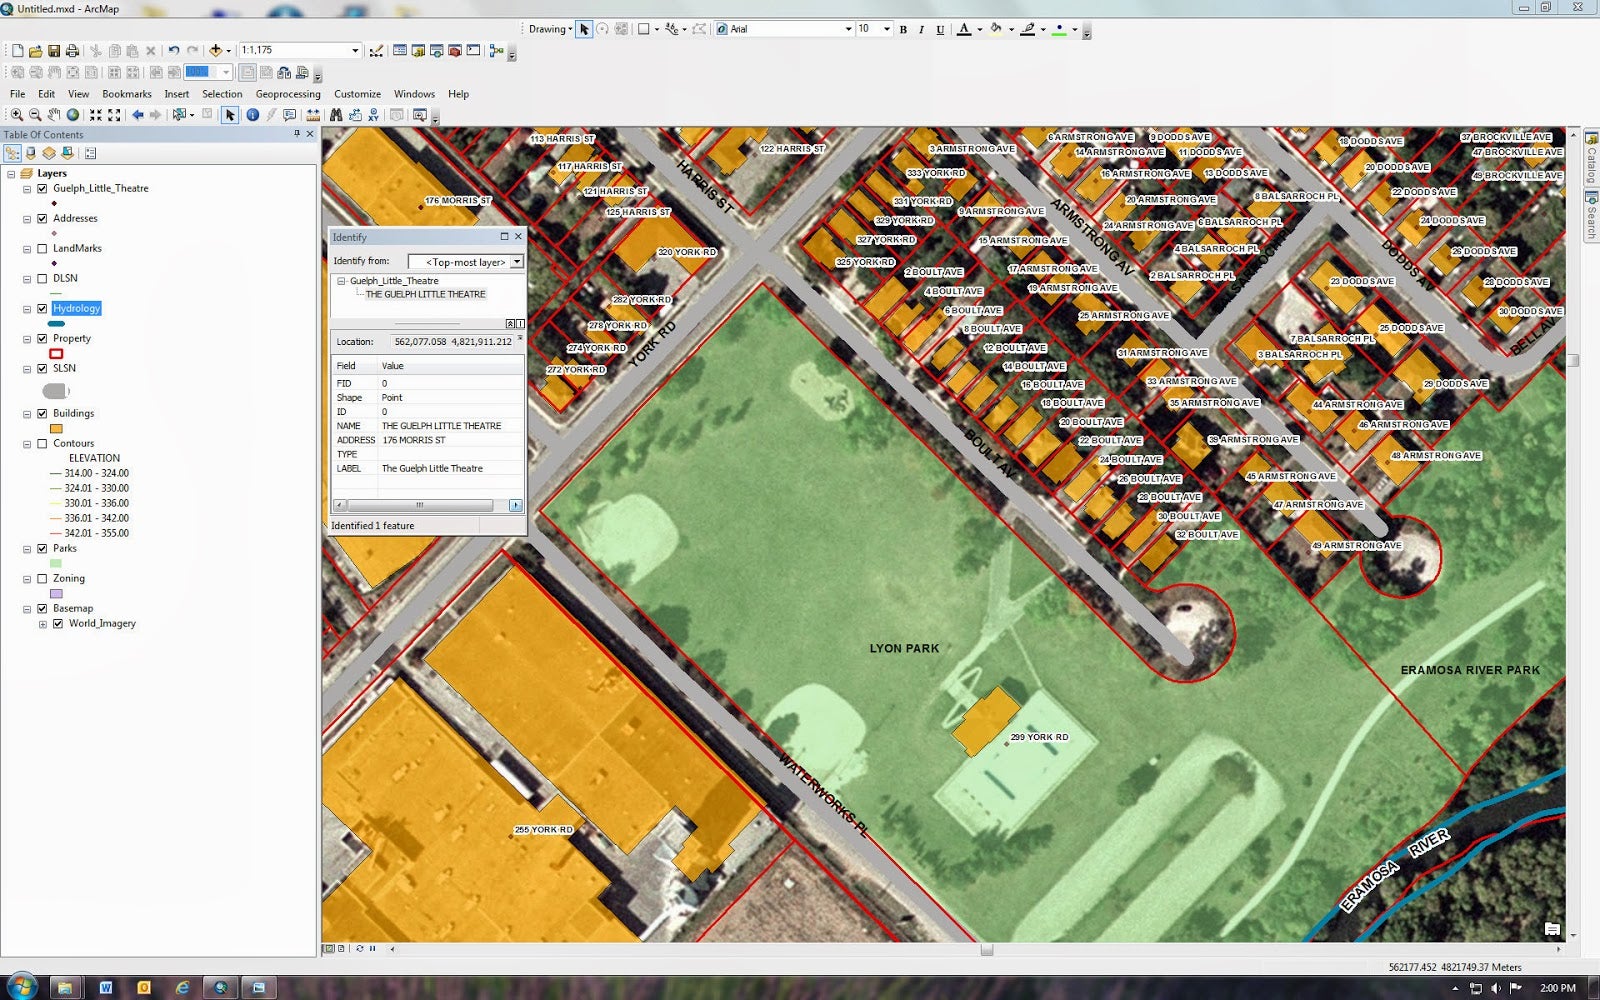Viewport: 1600px width, 1000px height.
Task: Open the Identify from dropdown
Action: click(516, 261)
